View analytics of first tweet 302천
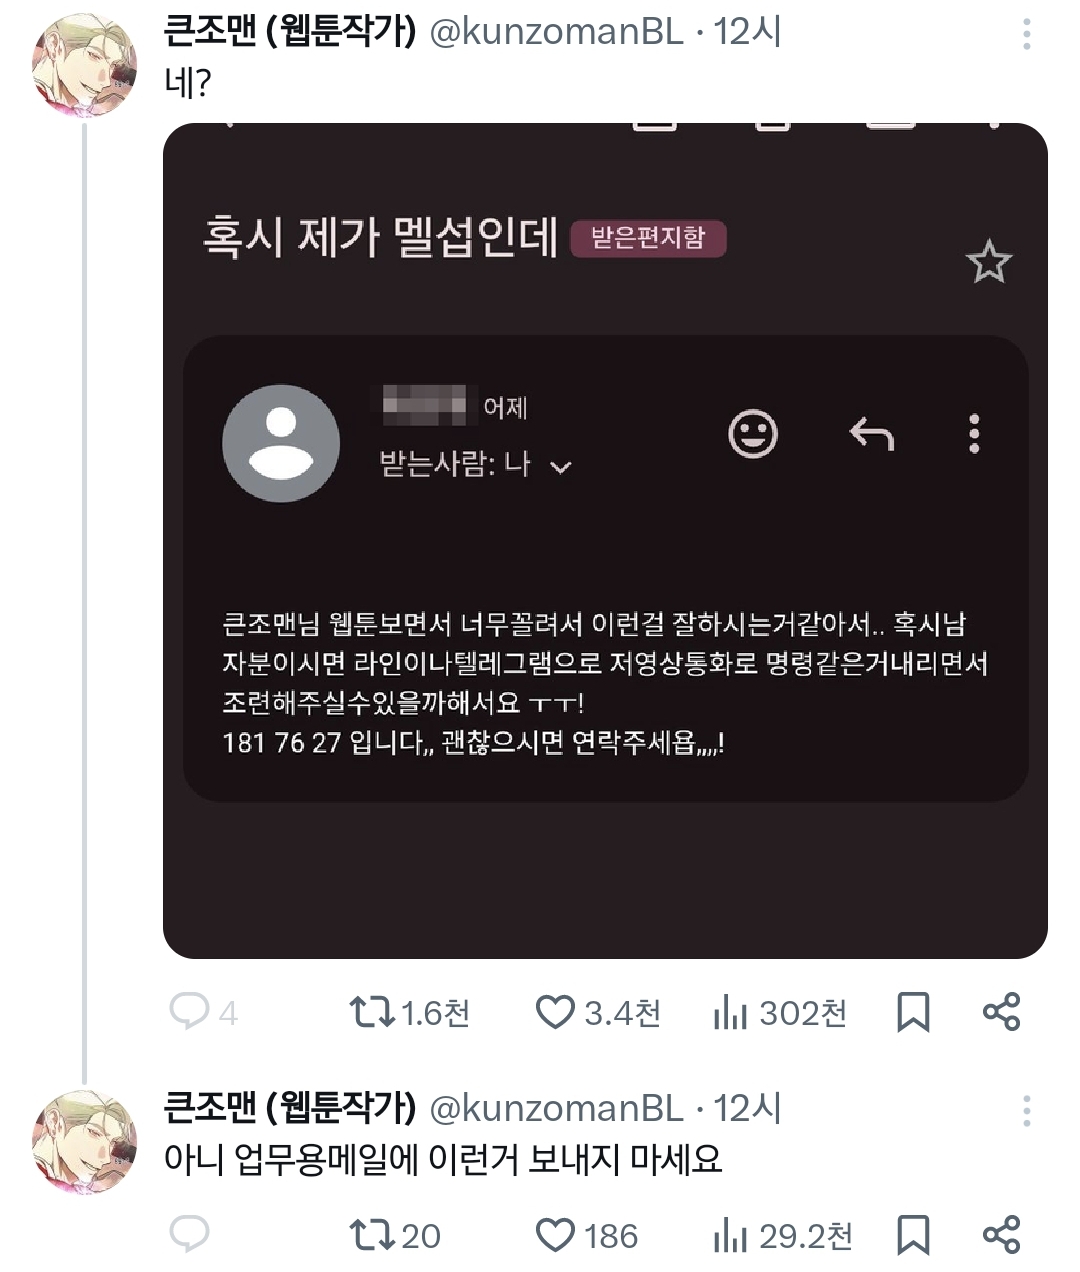Viewport: 1080px width, 1272px height. pos(731,1012)
